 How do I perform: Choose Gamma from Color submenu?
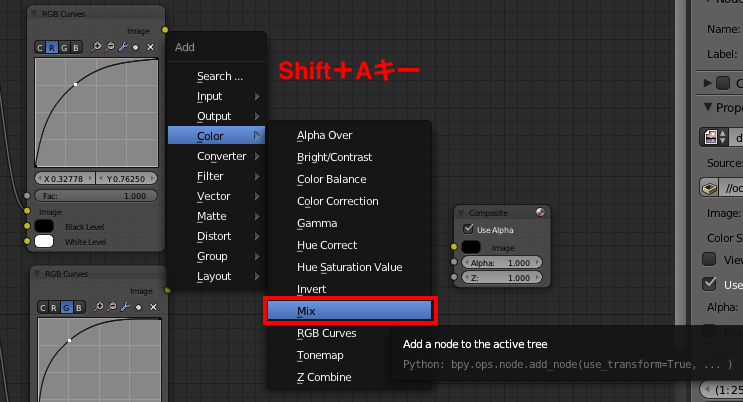350,223
